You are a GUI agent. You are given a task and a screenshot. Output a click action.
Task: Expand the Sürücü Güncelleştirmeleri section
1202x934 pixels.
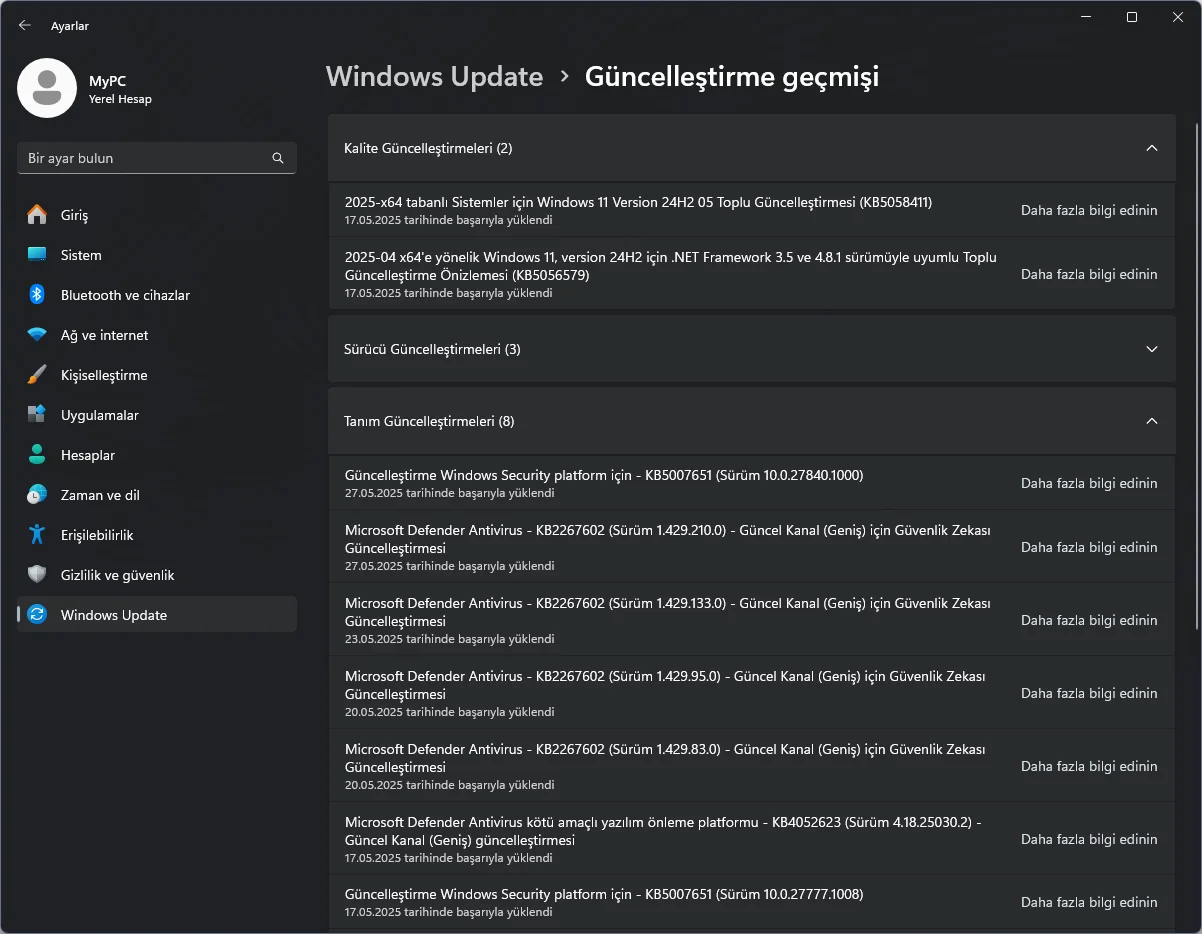tap(1151, 349)
